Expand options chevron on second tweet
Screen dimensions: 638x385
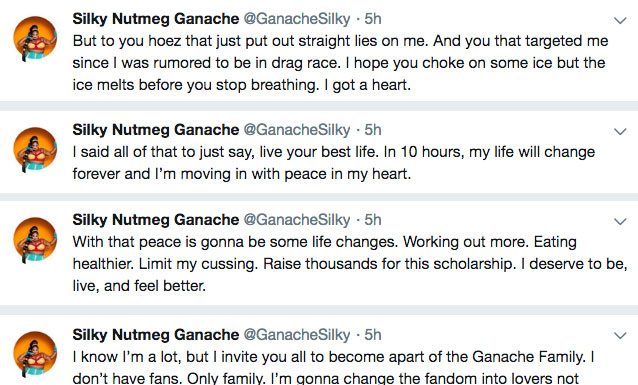[x=620, y=131]
